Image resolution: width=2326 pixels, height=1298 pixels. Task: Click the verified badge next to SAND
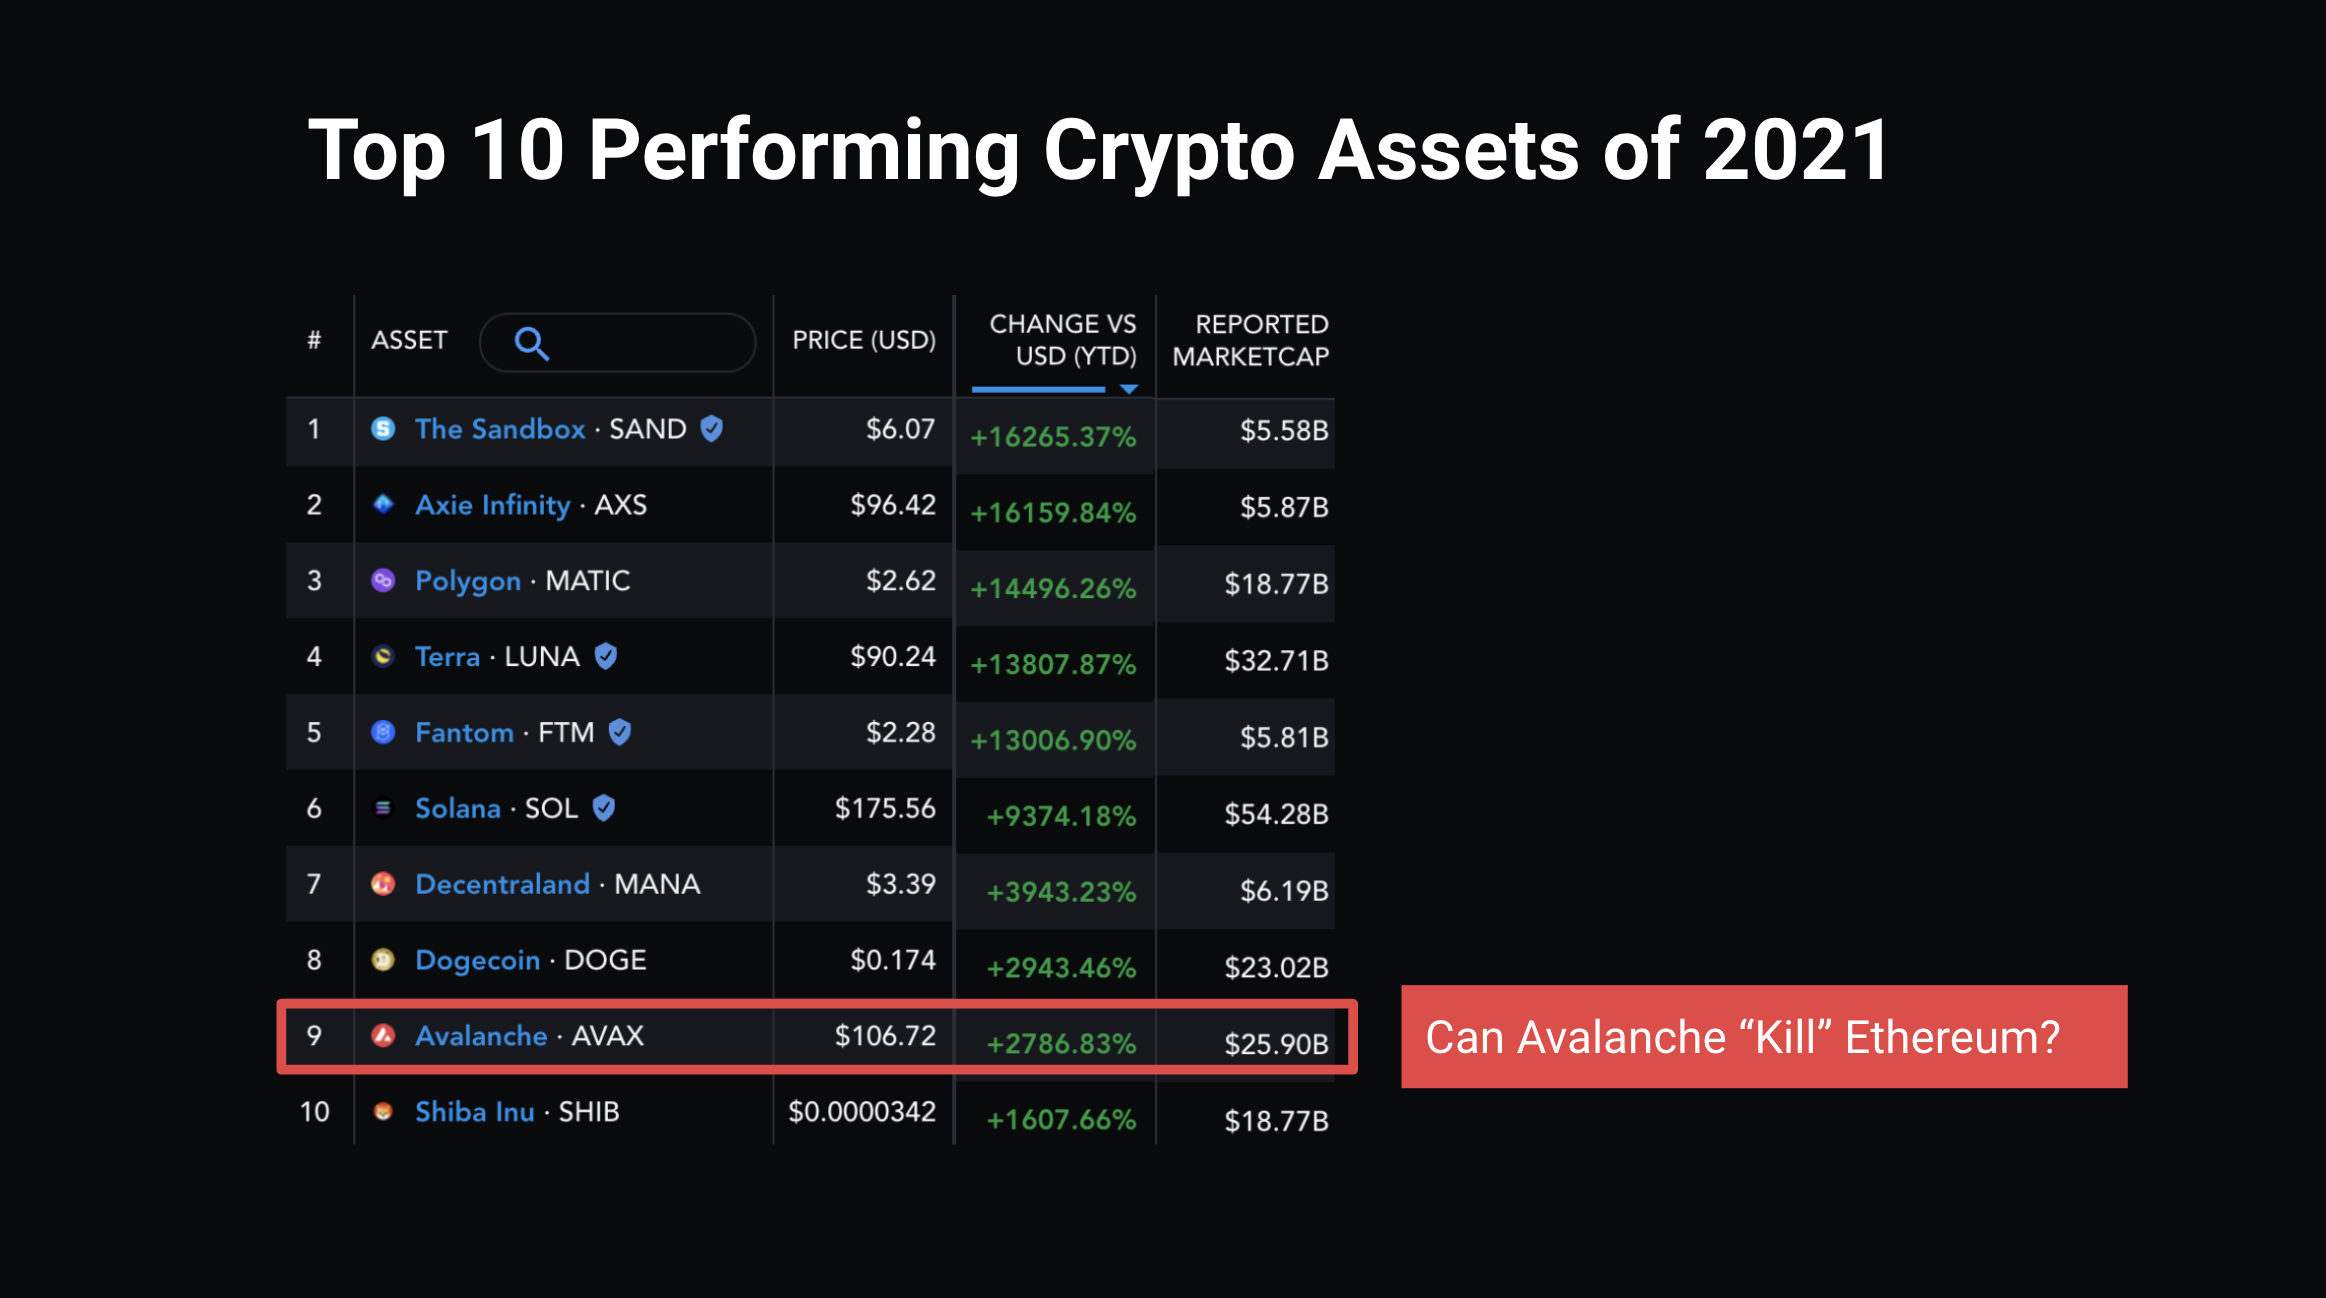(713, 429)
